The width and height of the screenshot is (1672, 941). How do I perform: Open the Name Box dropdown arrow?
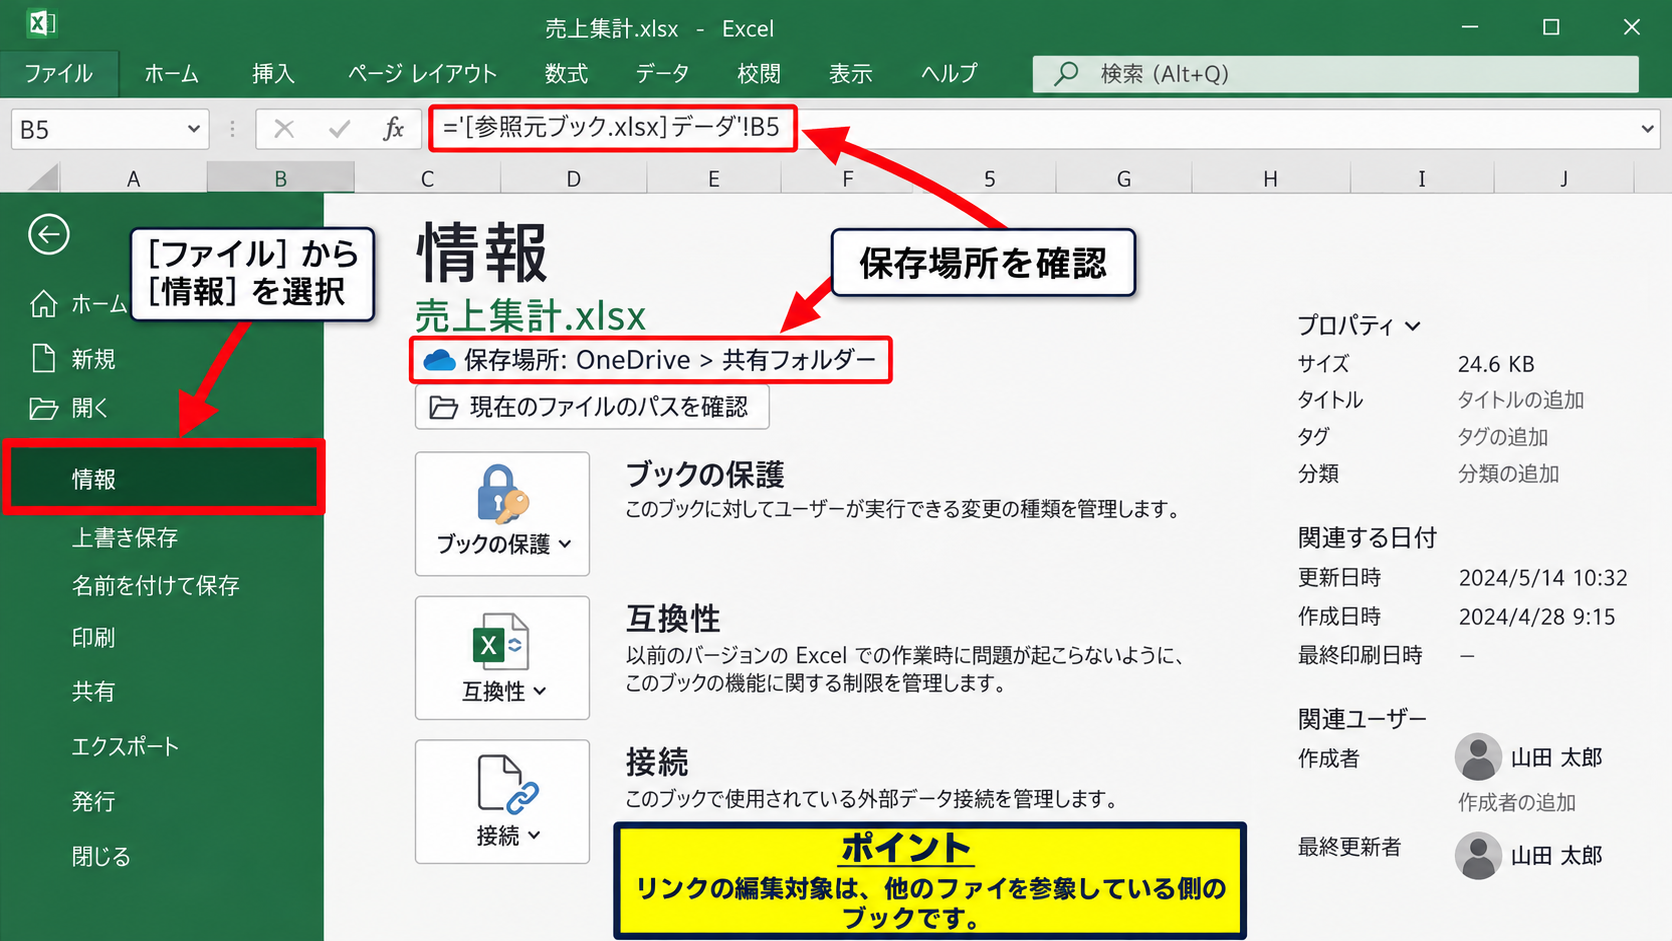[193, 129]
